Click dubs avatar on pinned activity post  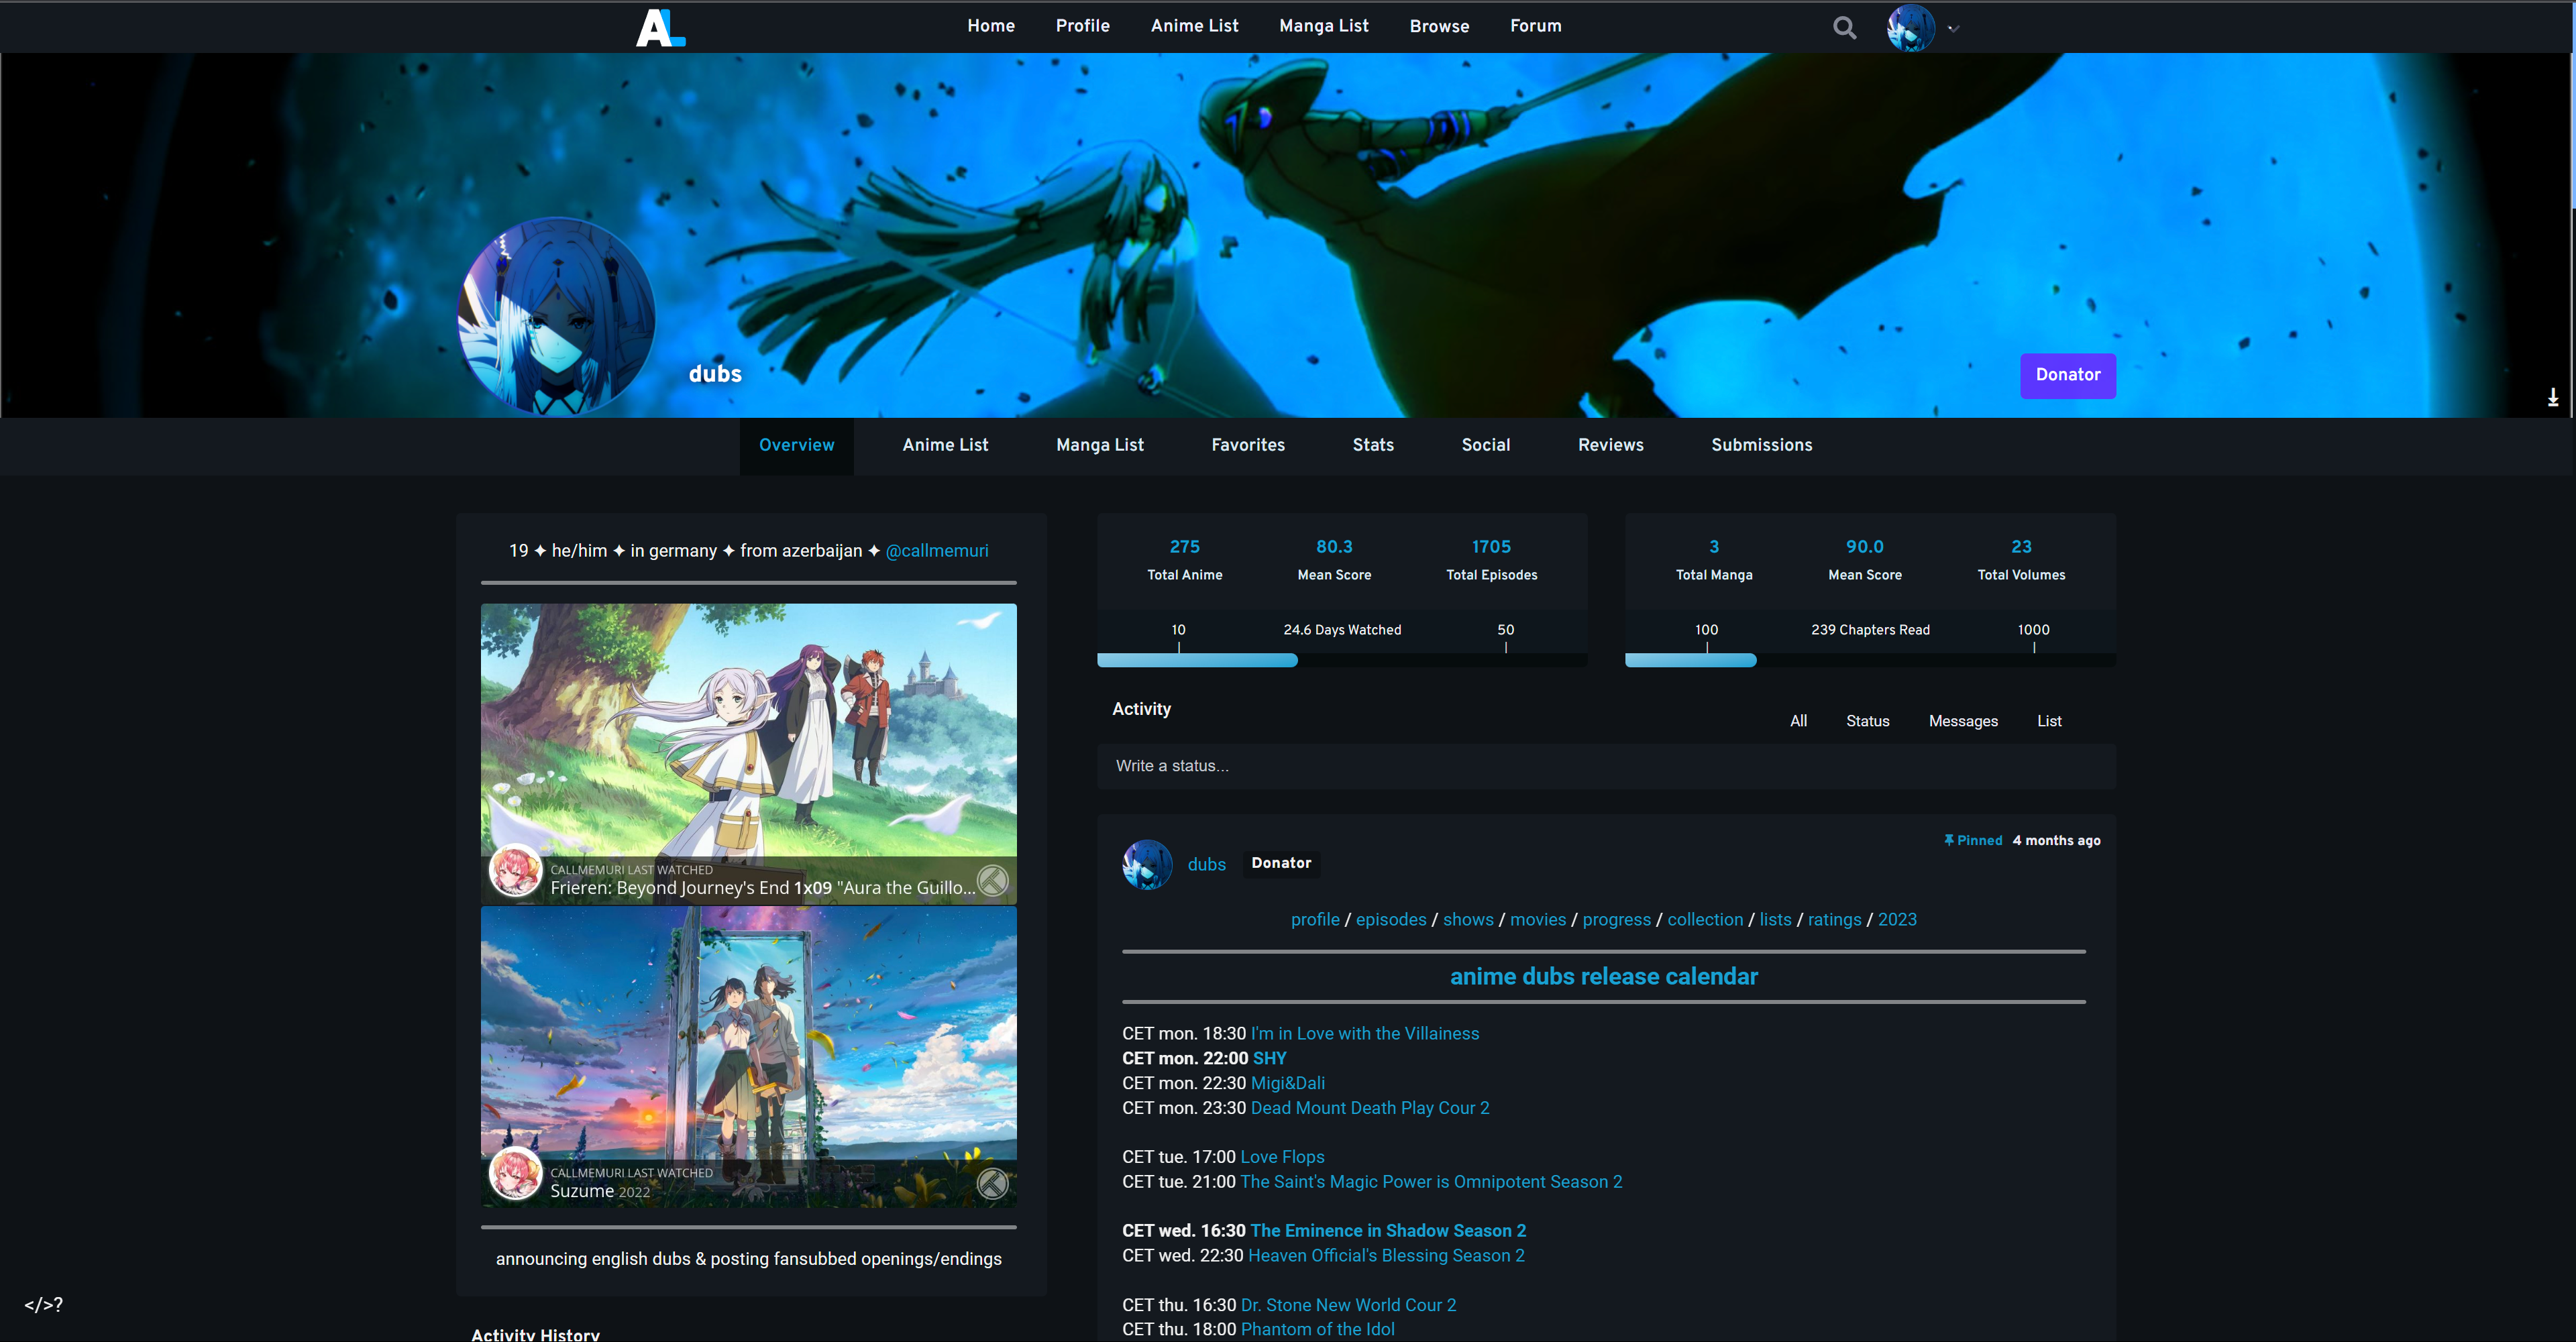click(x=1147, y=864)
